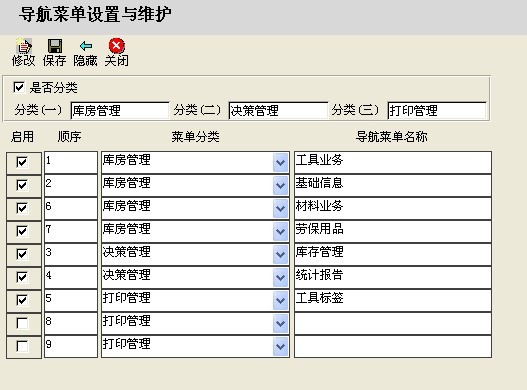
Task: Click the 关闭 red X icon
Action: (x=117, y=46)
